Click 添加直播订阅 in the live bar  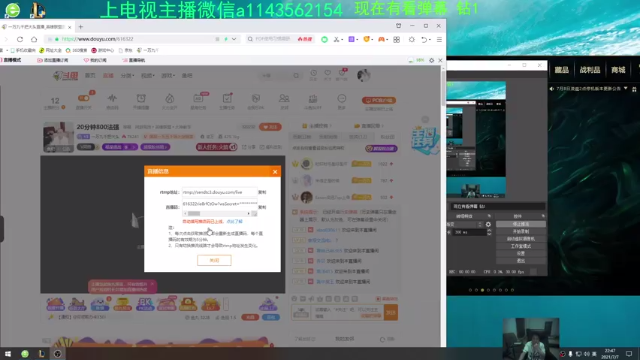[x=53, y=60]
